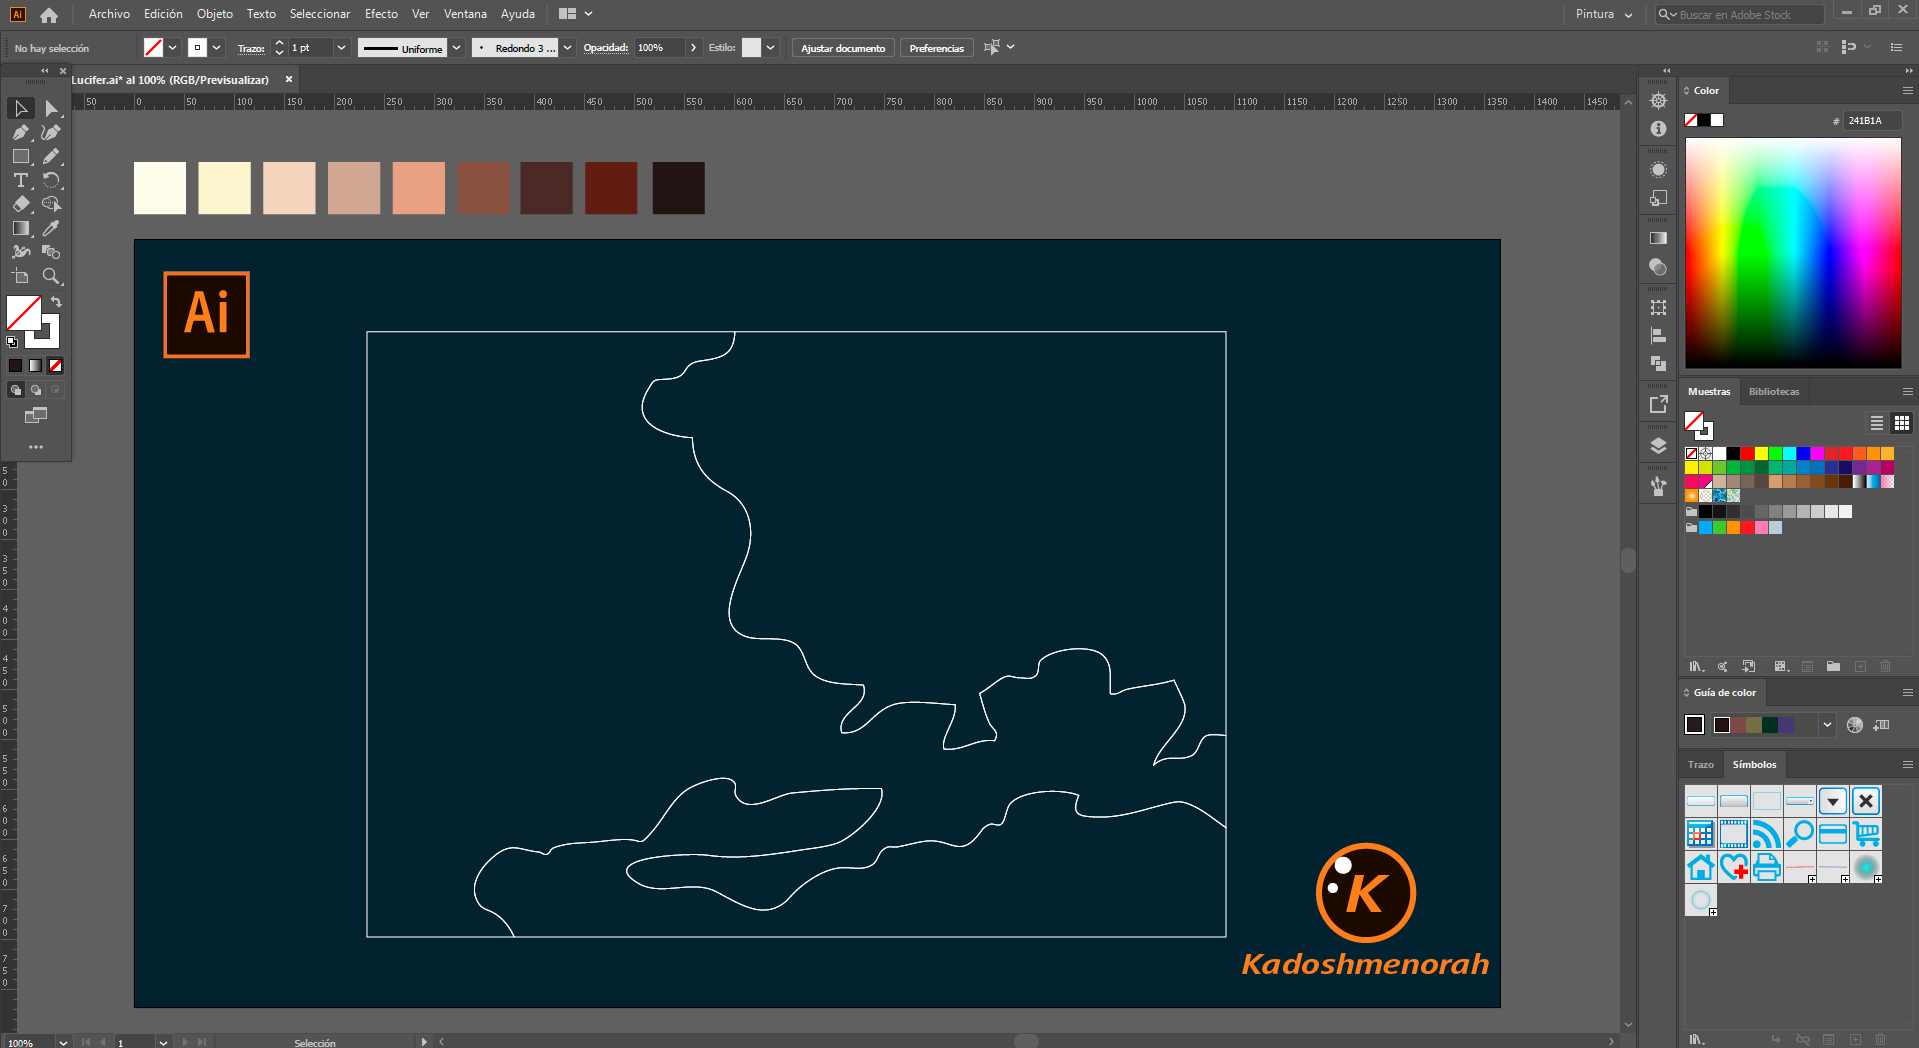Open the Asset Export panel icon

coord(1658,404)
